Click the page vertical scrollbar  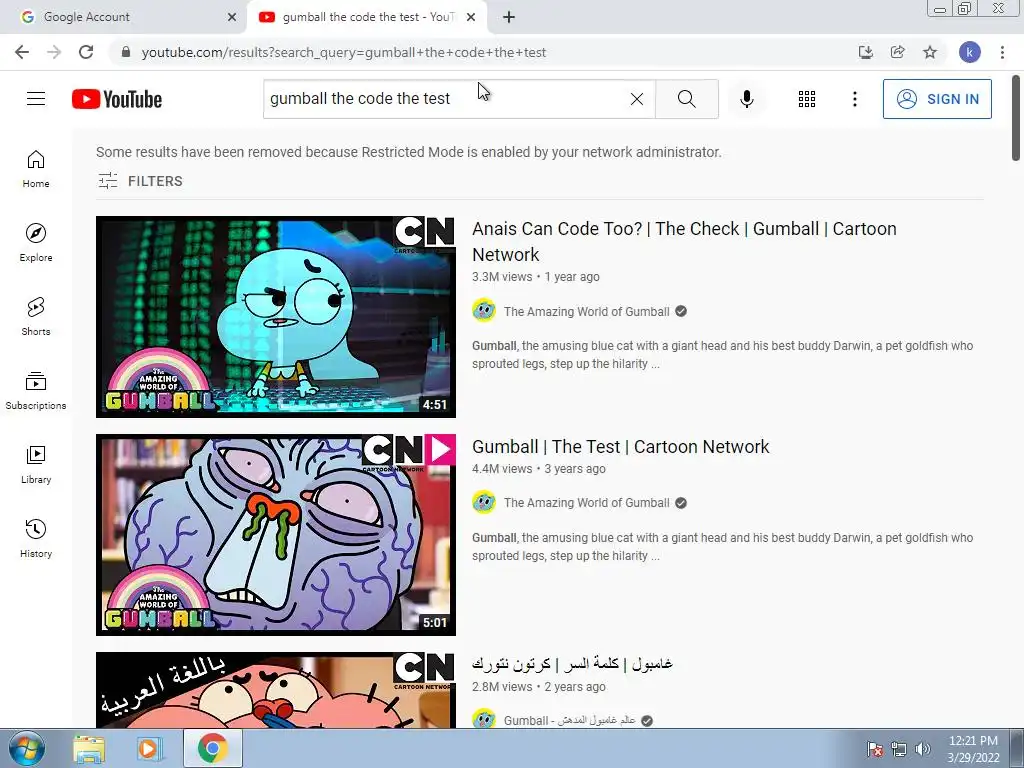pos(1016,118)
